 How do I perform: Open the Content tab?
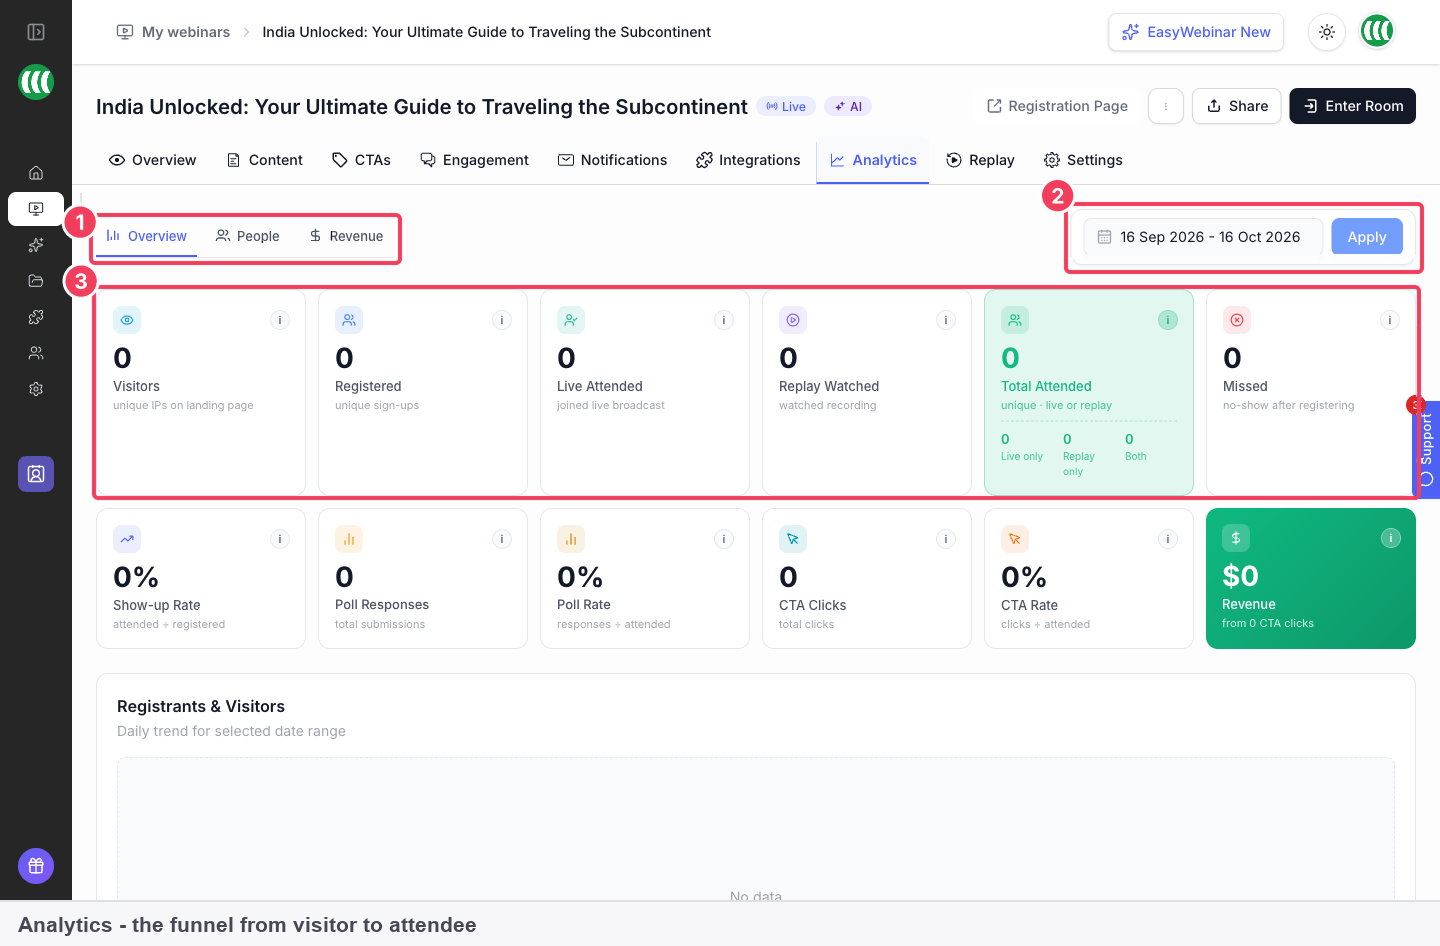point(265,160)
